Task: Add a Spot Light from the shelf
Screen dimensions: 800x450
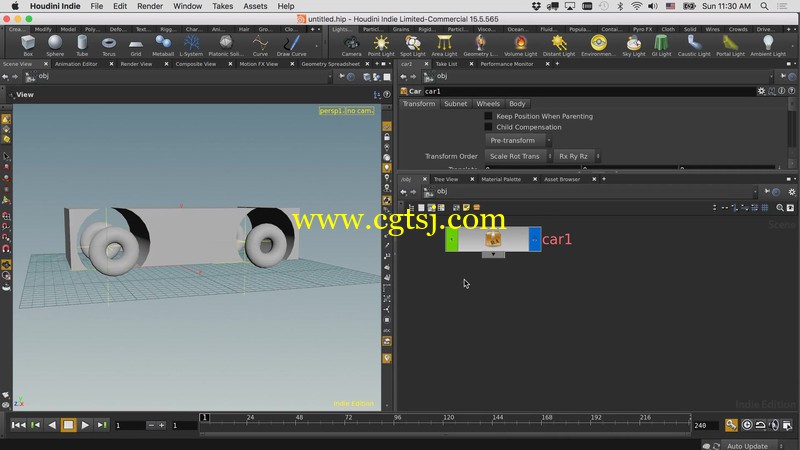Action: (x=413, y=45)
